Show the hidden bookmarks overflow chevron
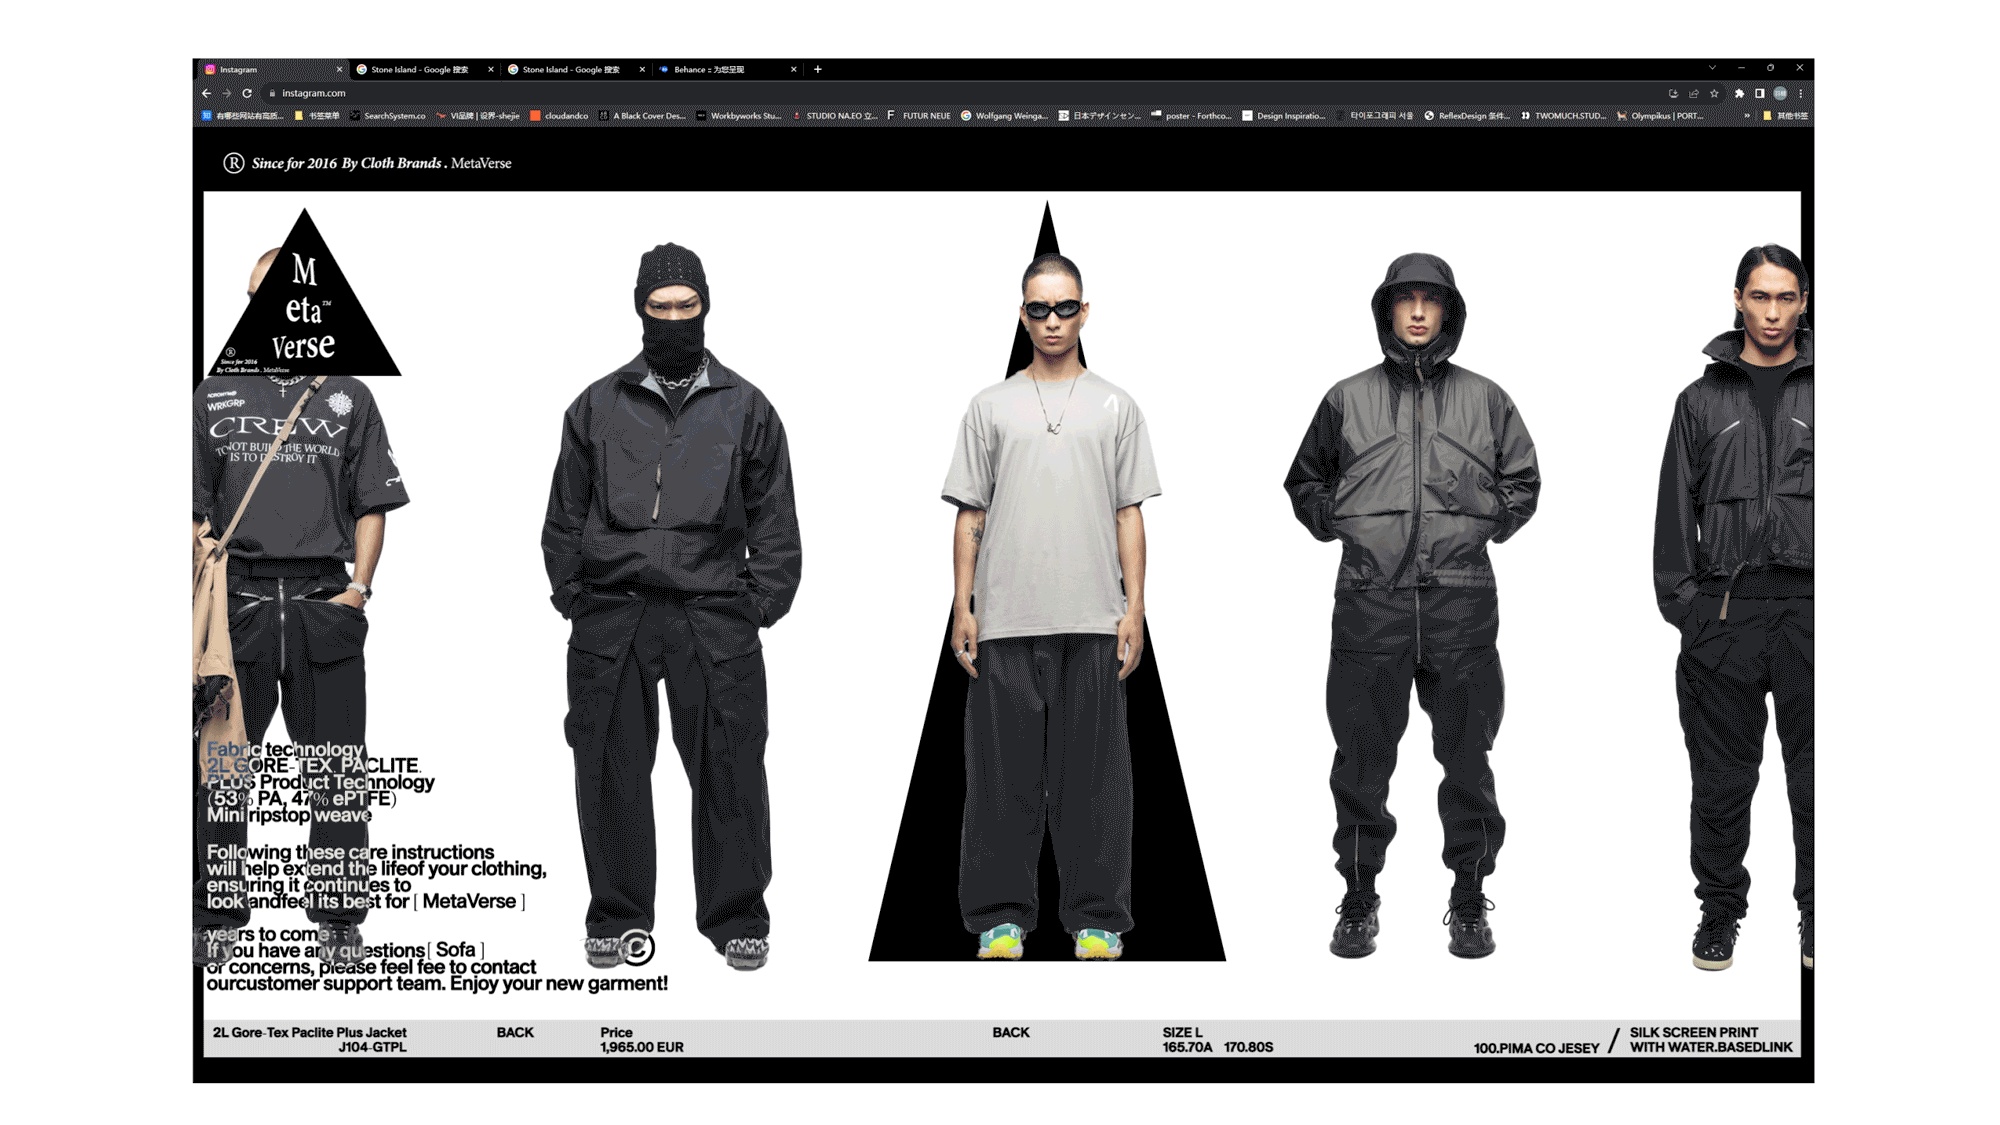2000x1125 pixels. pyautogui.click(x=1747, y=116)
